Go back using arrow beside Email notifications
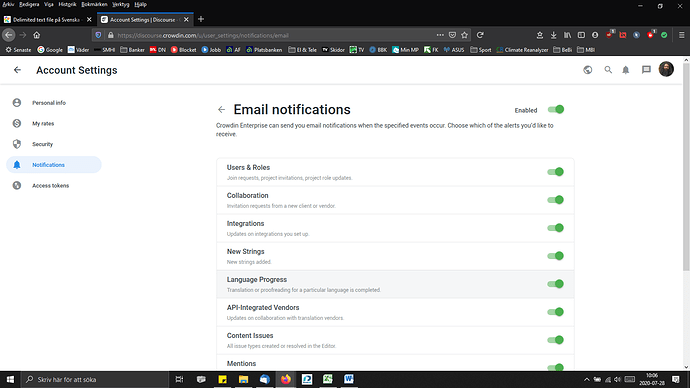This screenshot has width=690, height=388. click(x=221, y=110)
